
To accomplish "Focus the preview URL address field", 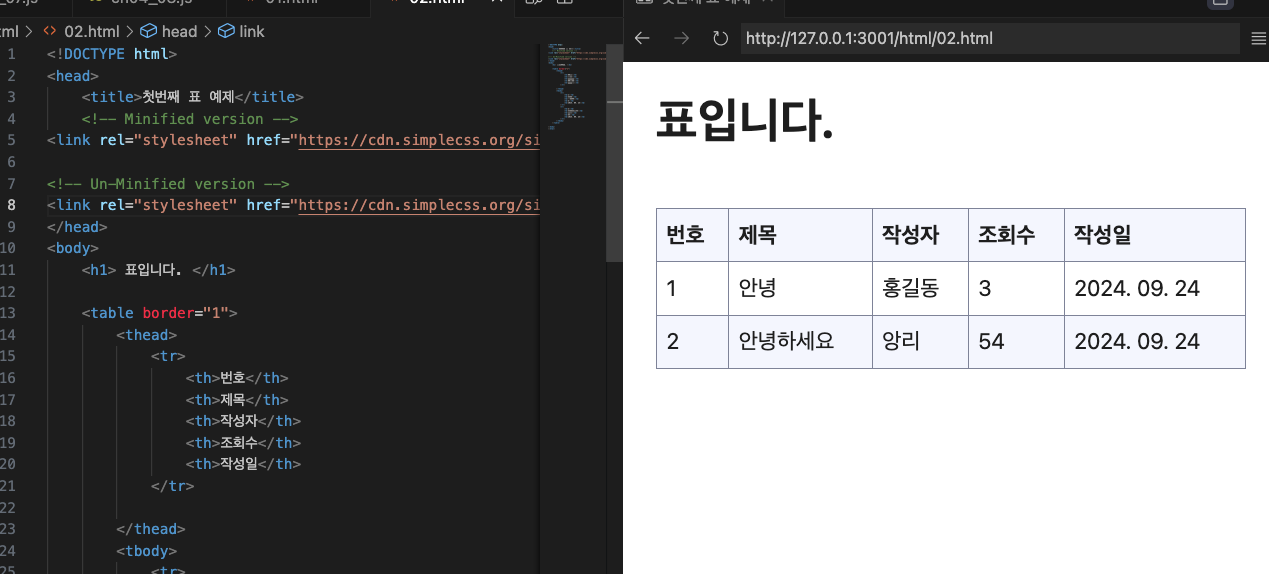I will pos(990,38).
